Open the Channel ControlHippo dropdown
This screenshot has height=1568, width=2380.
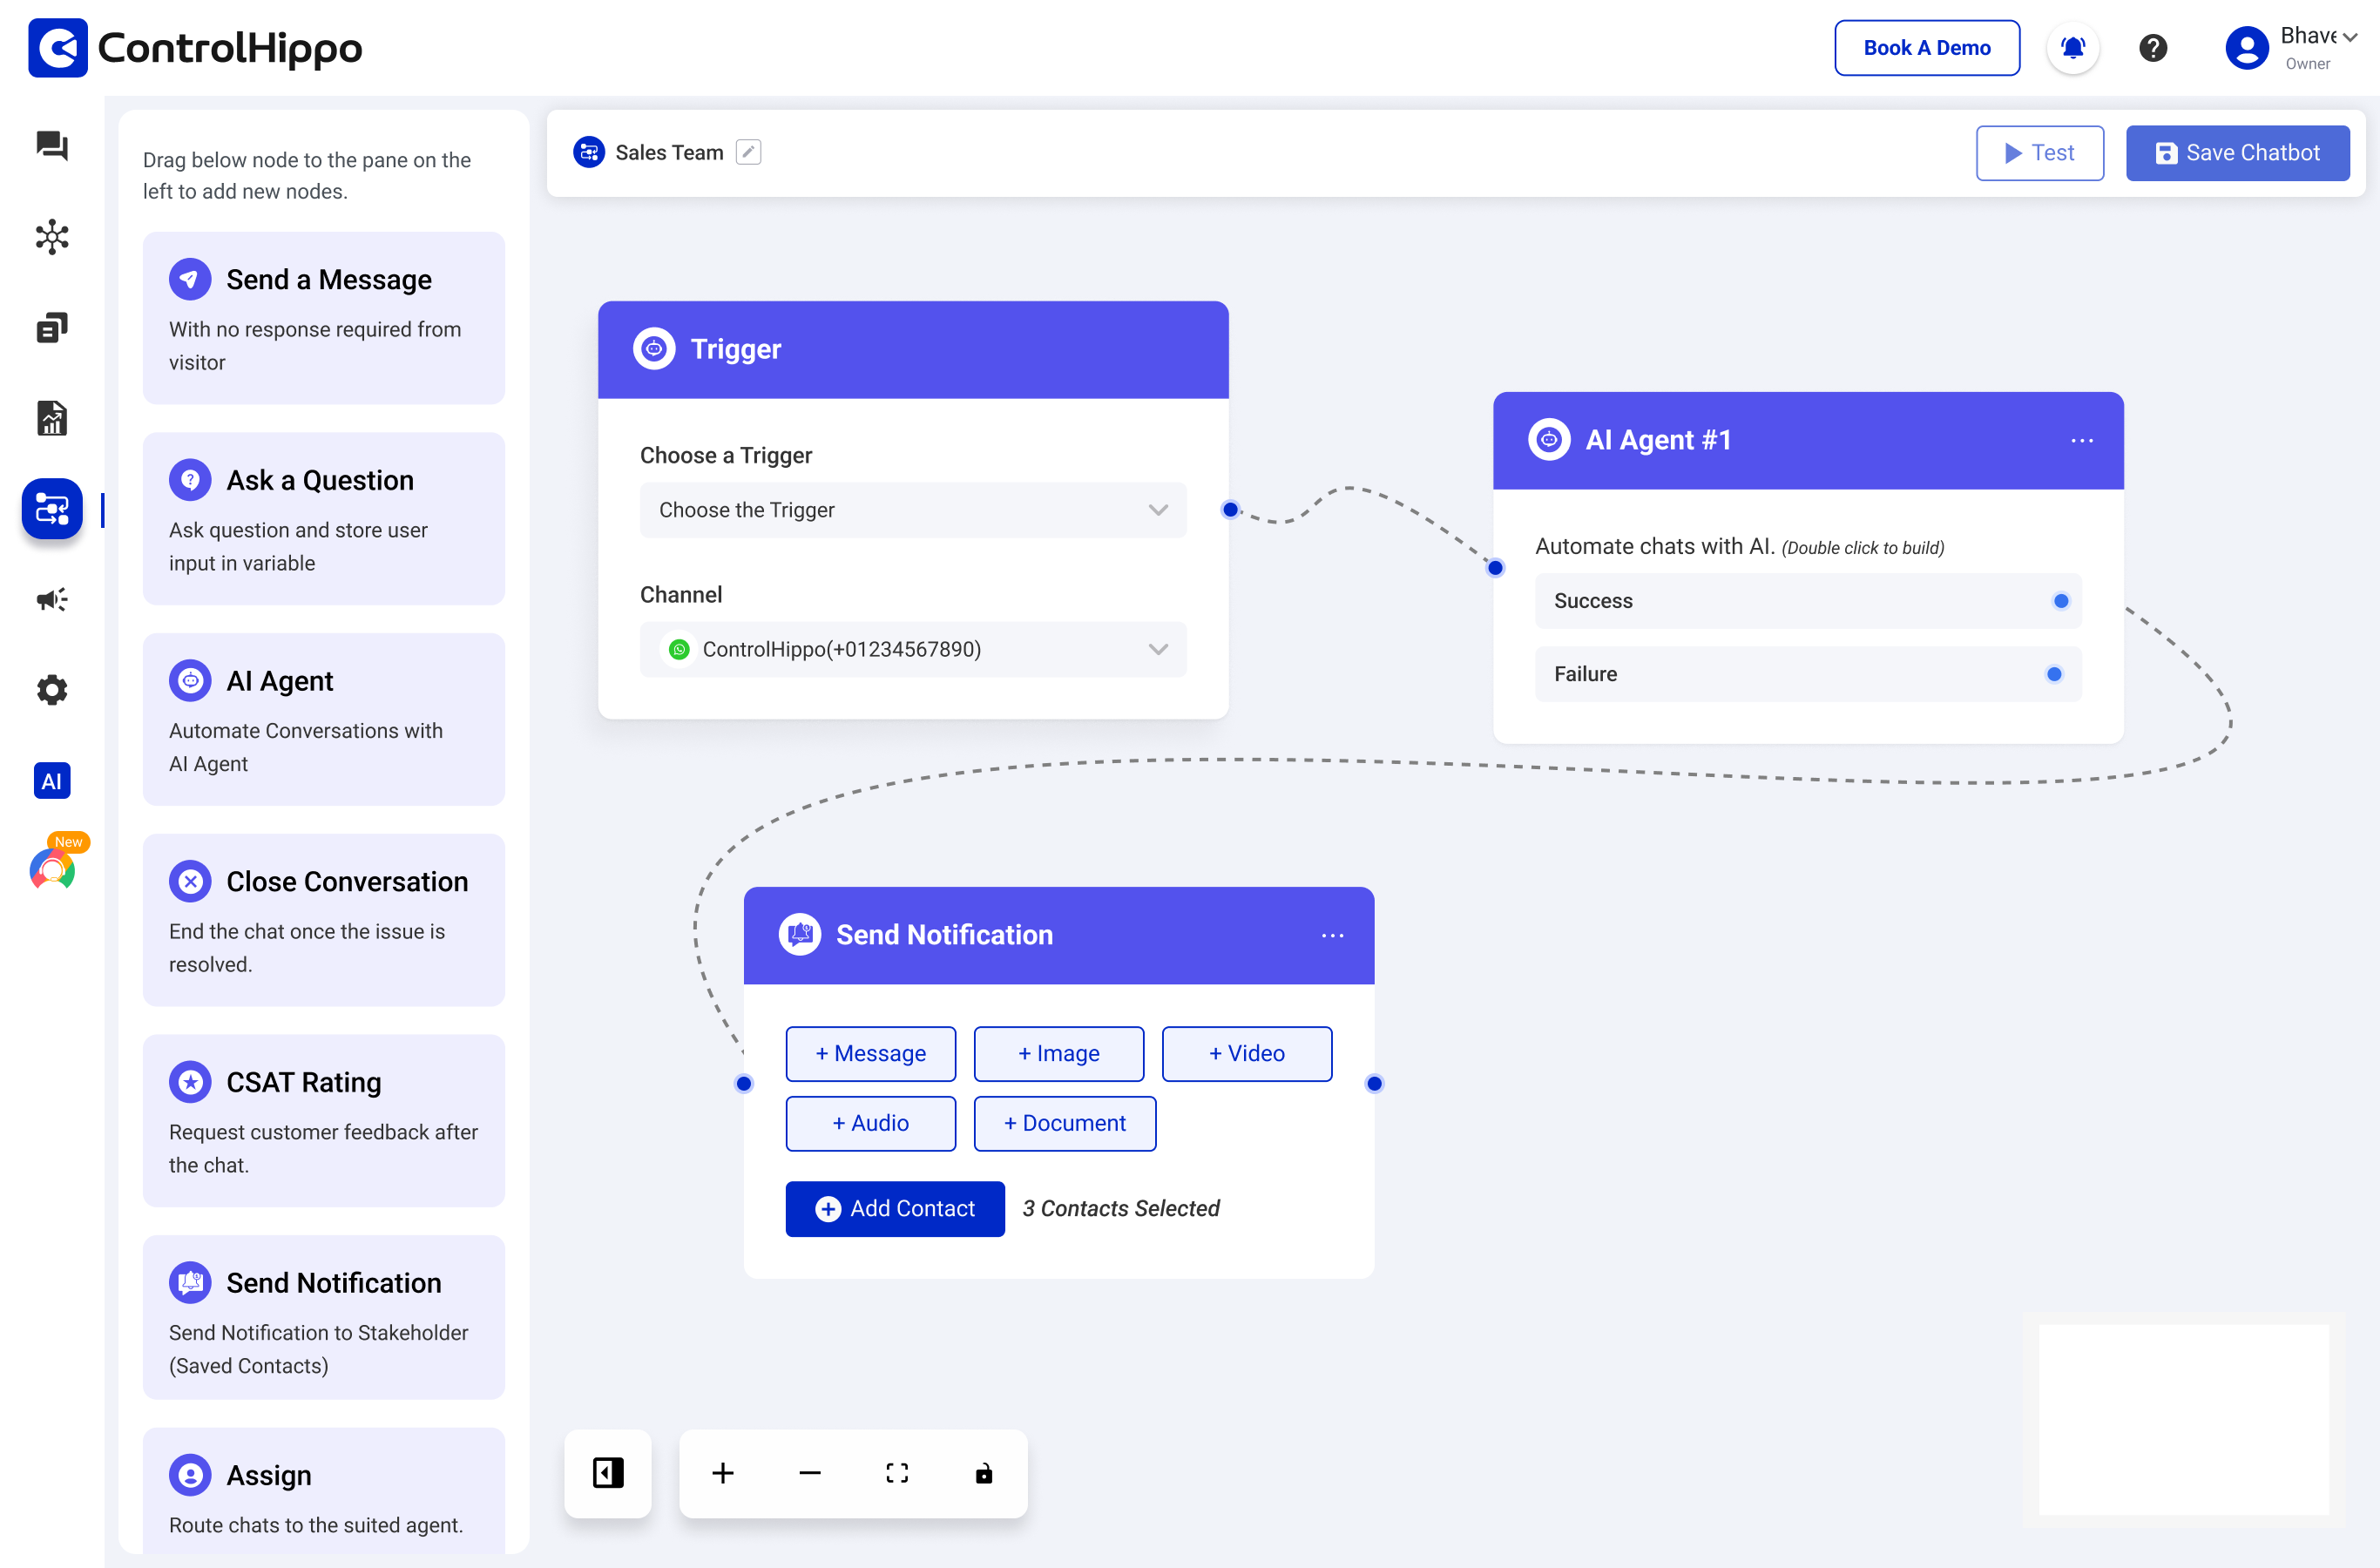[912, 649]
